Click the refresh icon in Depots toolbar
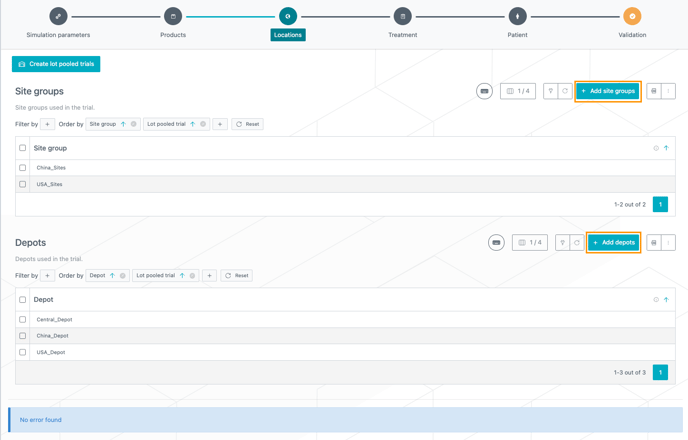This screenshot has height=440, width=688. 577,243
